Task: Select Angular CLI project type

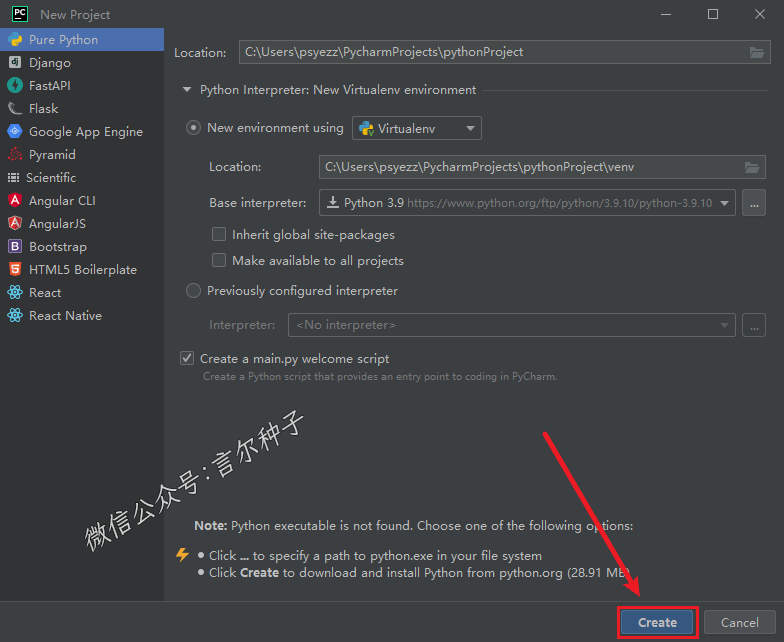Action: pos(82,200)
